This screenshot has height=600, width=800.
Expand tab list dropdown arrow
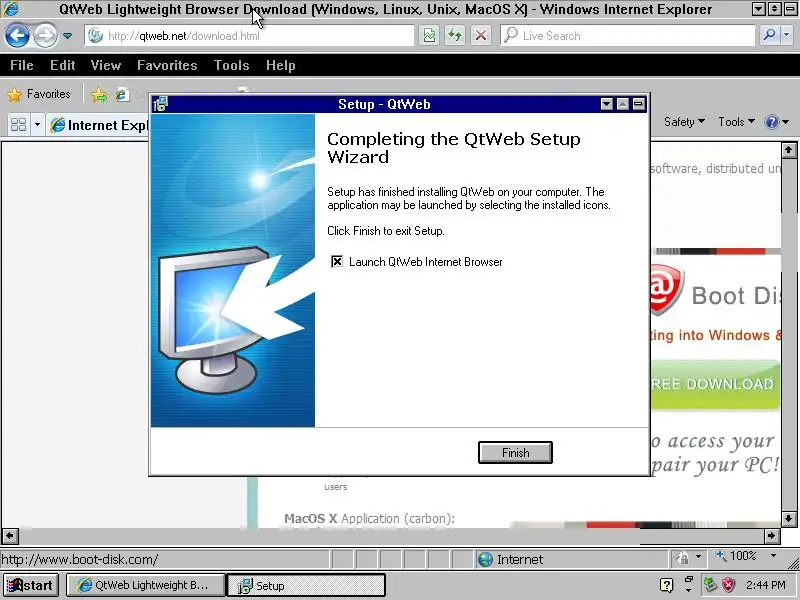pos(37,124)
